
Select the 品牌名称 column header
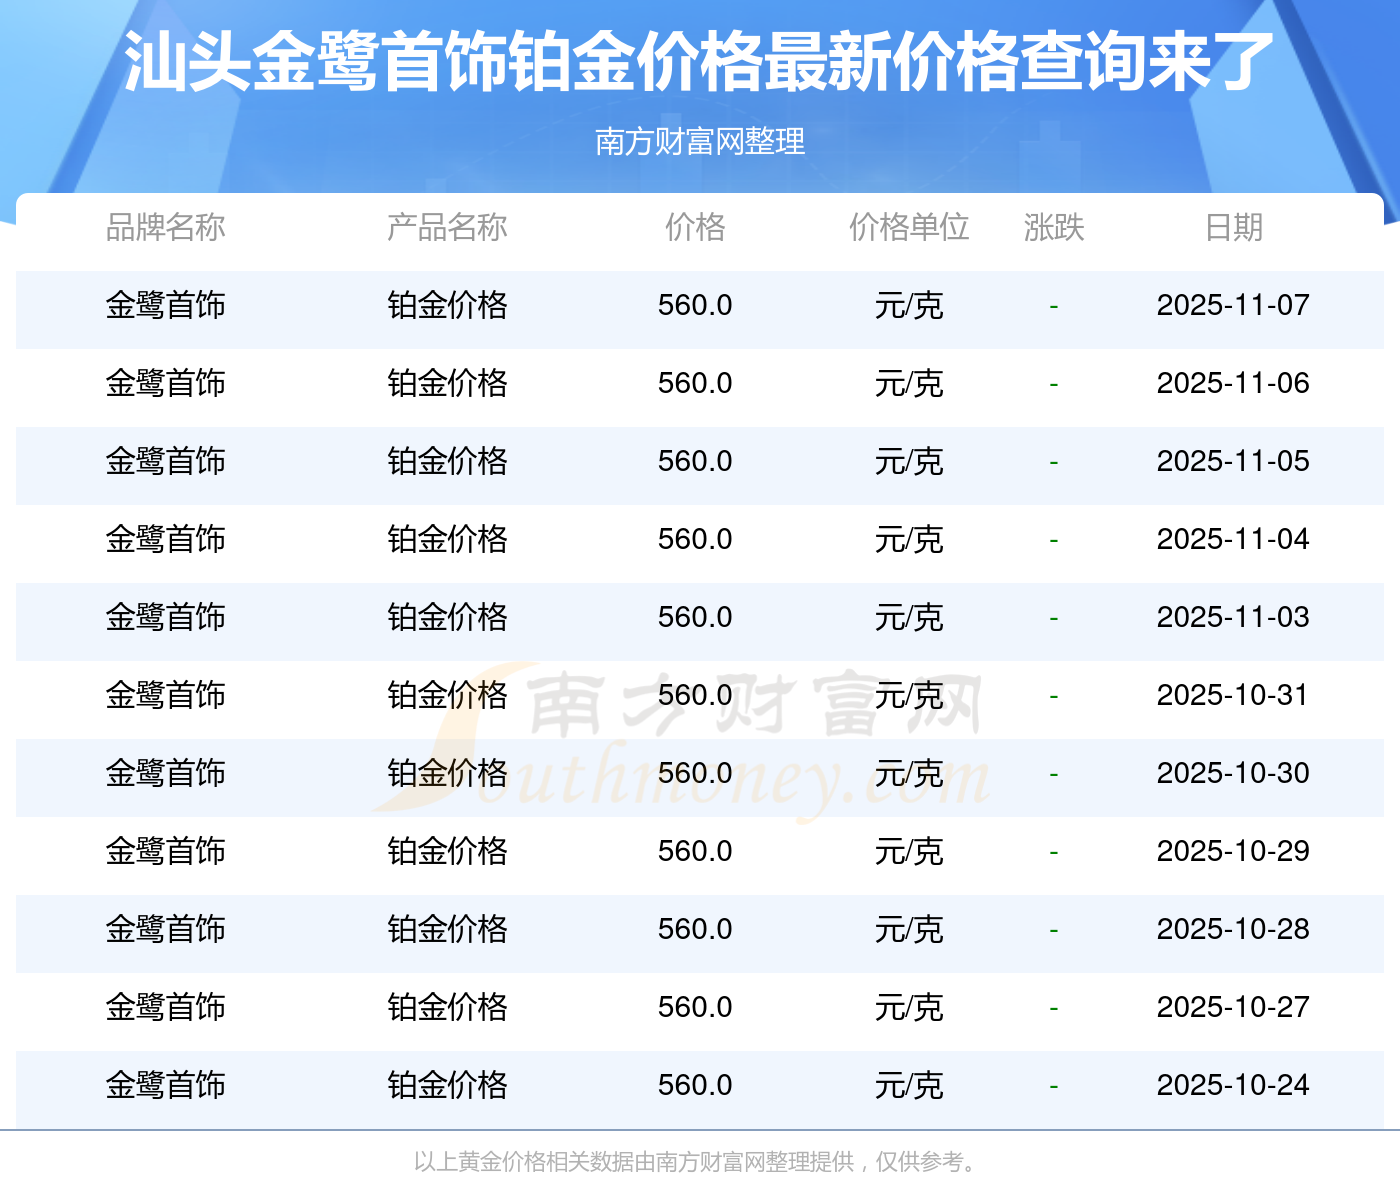[166, 228]
